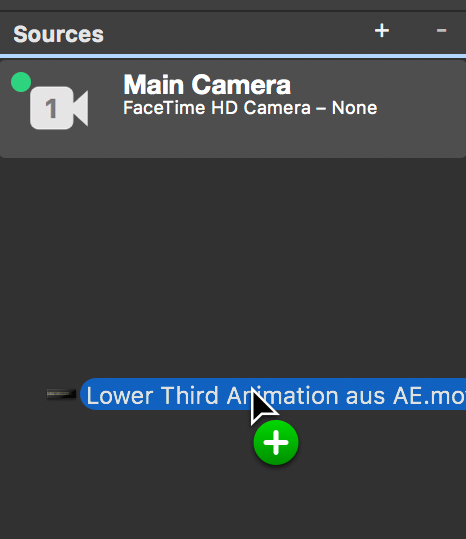Click the bold "Main Camera" title text
This screenshot has height=539, width=466.
(x=207, y=85)
